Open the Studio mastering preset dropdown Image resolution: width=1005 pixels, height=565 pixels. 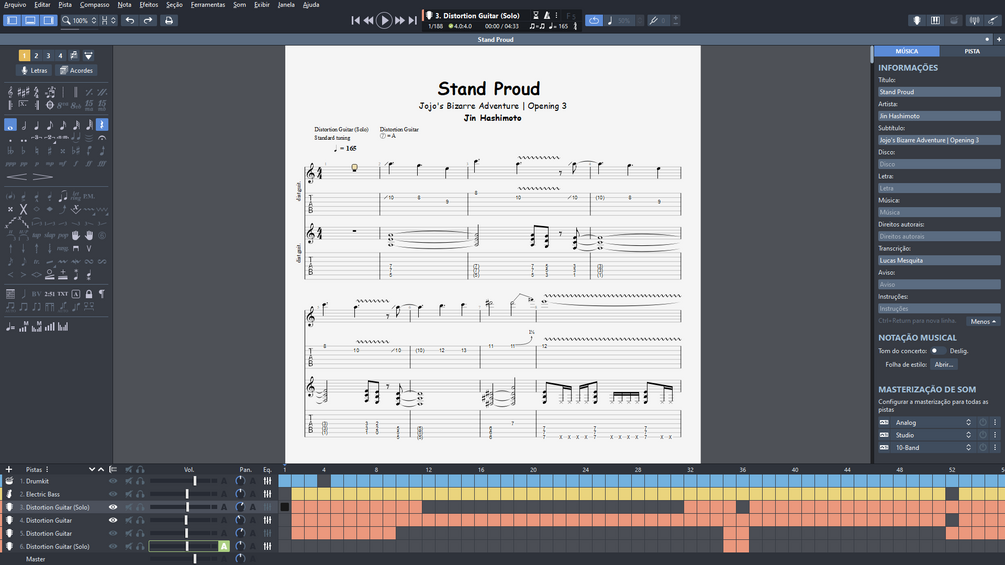pyautogui.click(x=934, y=435)
